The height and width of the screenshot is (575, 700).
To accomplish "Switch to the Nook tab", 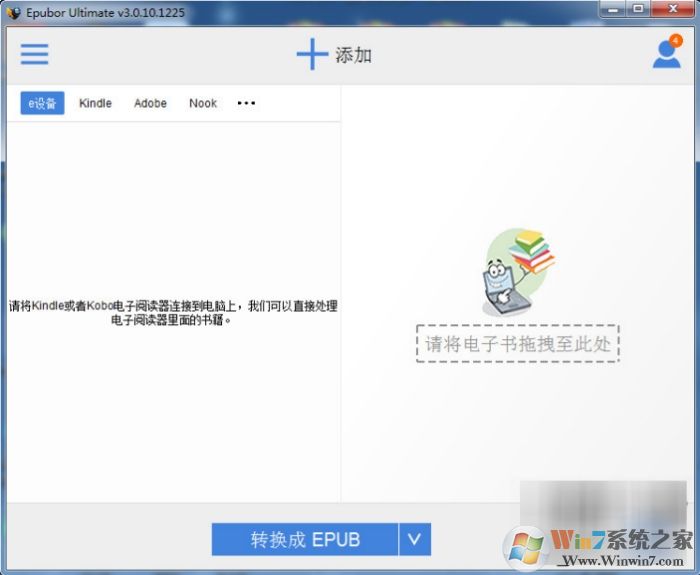I will coord(203,103).
